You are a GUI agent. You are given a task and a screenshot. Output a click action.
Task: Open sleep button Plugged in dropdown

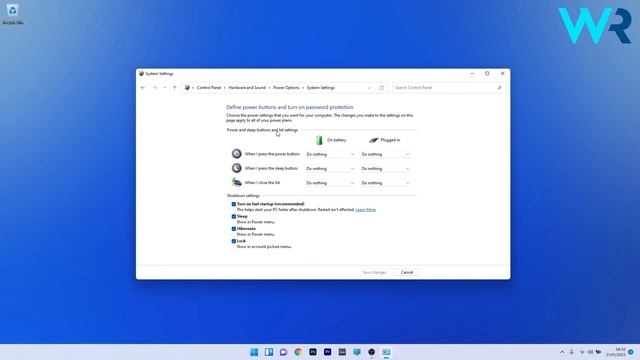[x=385, y=169]
